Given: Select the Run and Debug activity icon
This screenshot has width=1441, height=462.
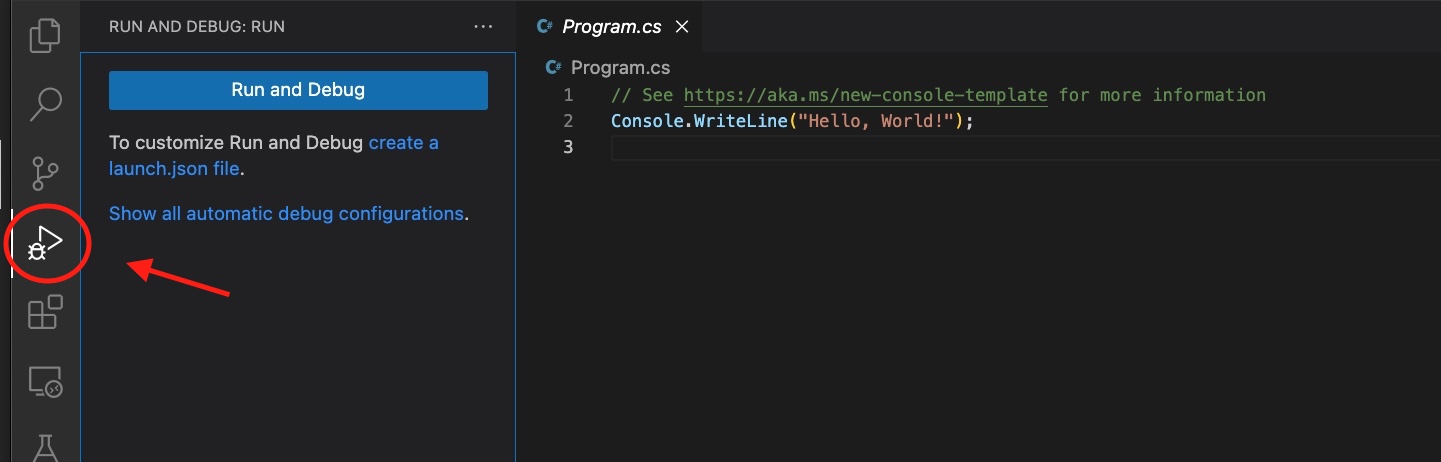Looking at the screenshot, I should [46, 243].
